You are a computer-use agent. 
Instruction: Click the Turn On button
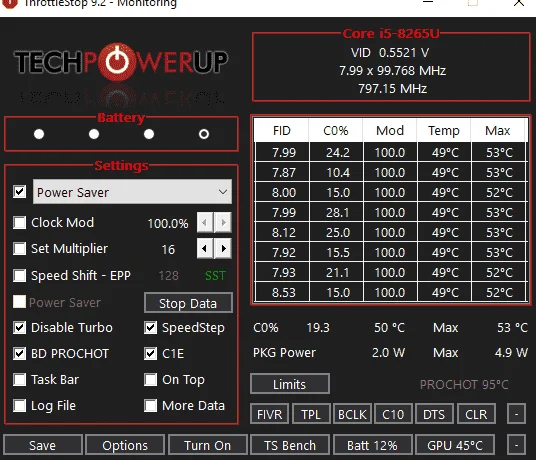coord(207,445)
